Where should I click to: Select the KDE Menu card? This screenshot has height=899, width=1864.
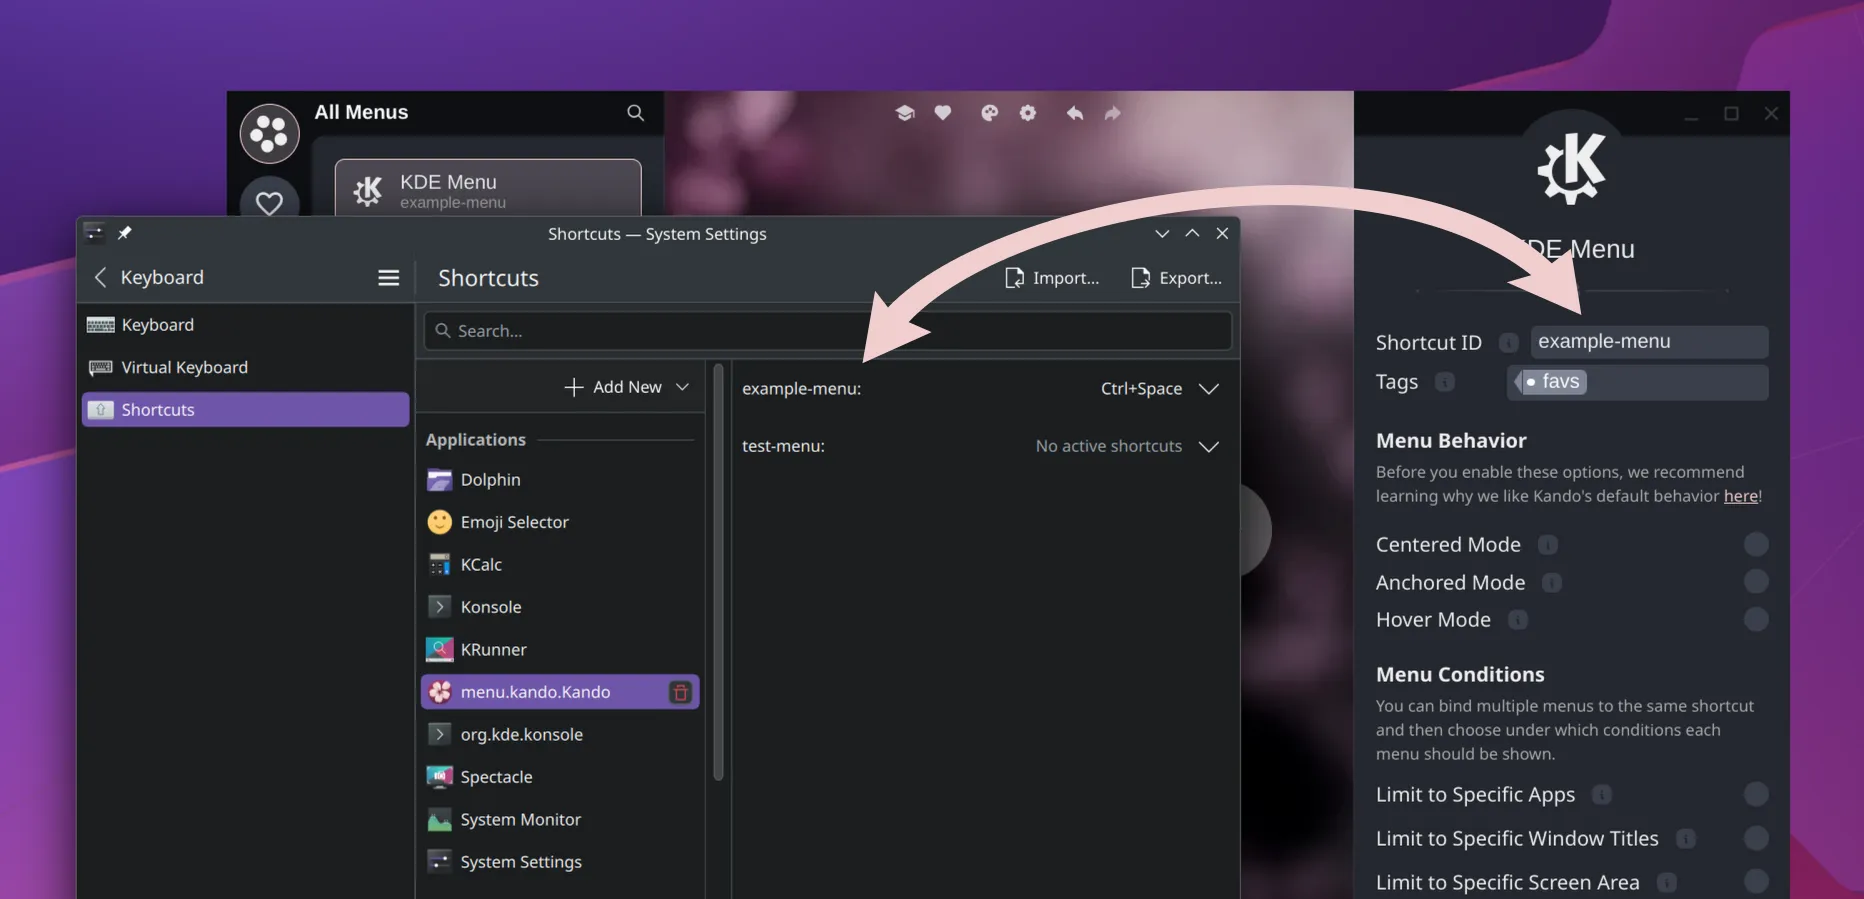488,187
